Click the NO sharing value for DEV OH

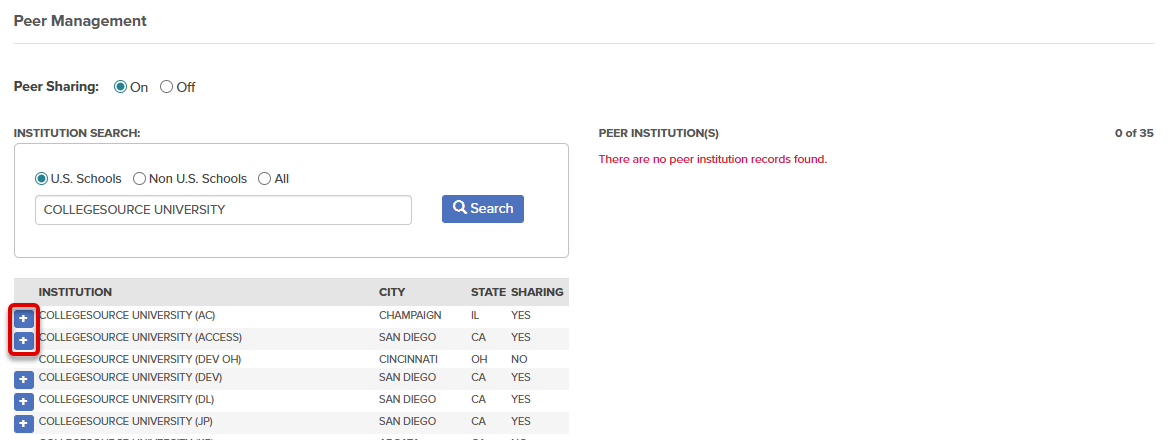tap(519, 359)
